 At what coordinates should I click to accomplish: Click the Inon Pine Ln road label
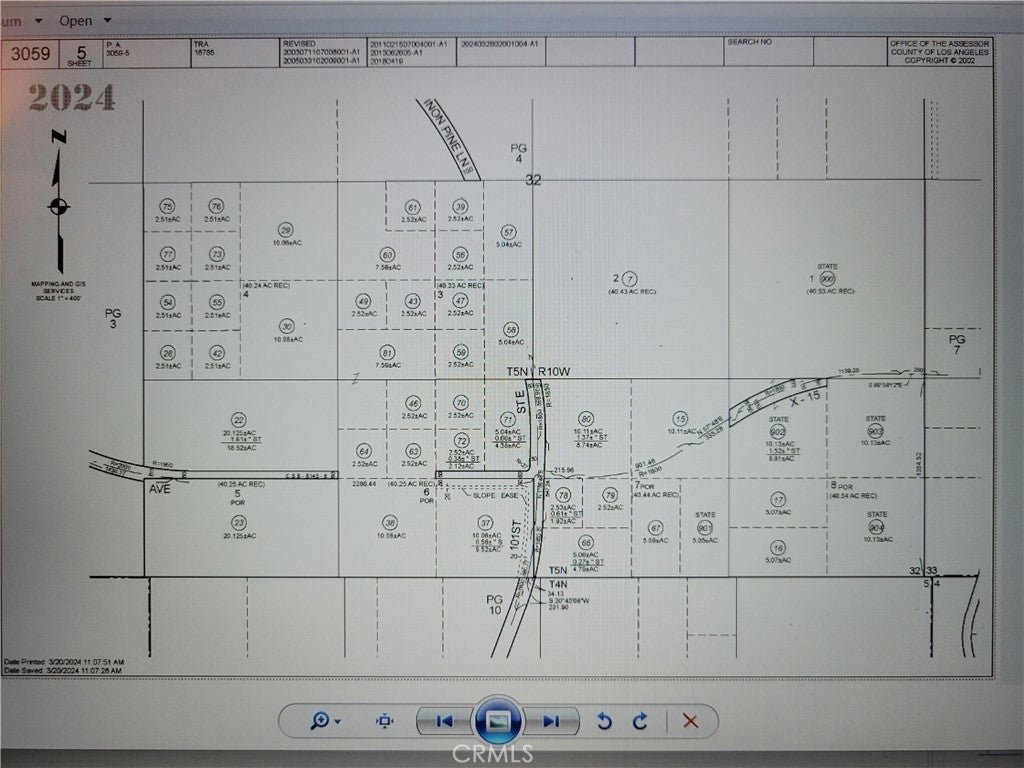447,138
